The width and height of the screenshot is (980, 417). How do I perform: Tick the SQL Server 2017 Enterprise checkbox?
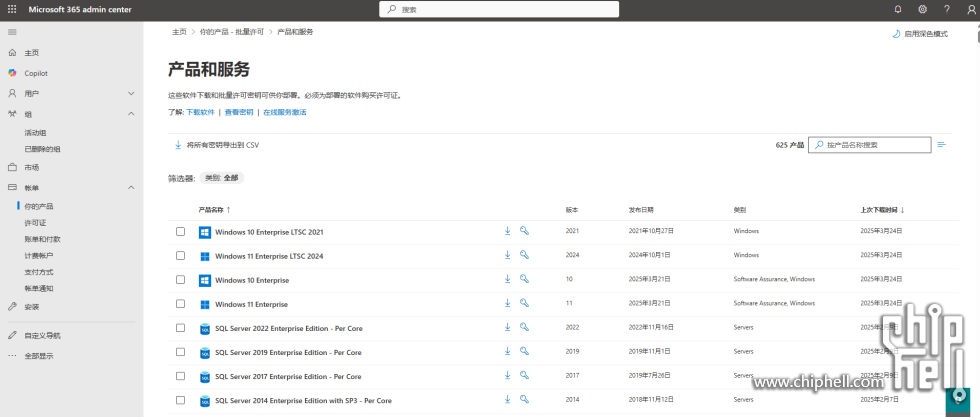181,376
